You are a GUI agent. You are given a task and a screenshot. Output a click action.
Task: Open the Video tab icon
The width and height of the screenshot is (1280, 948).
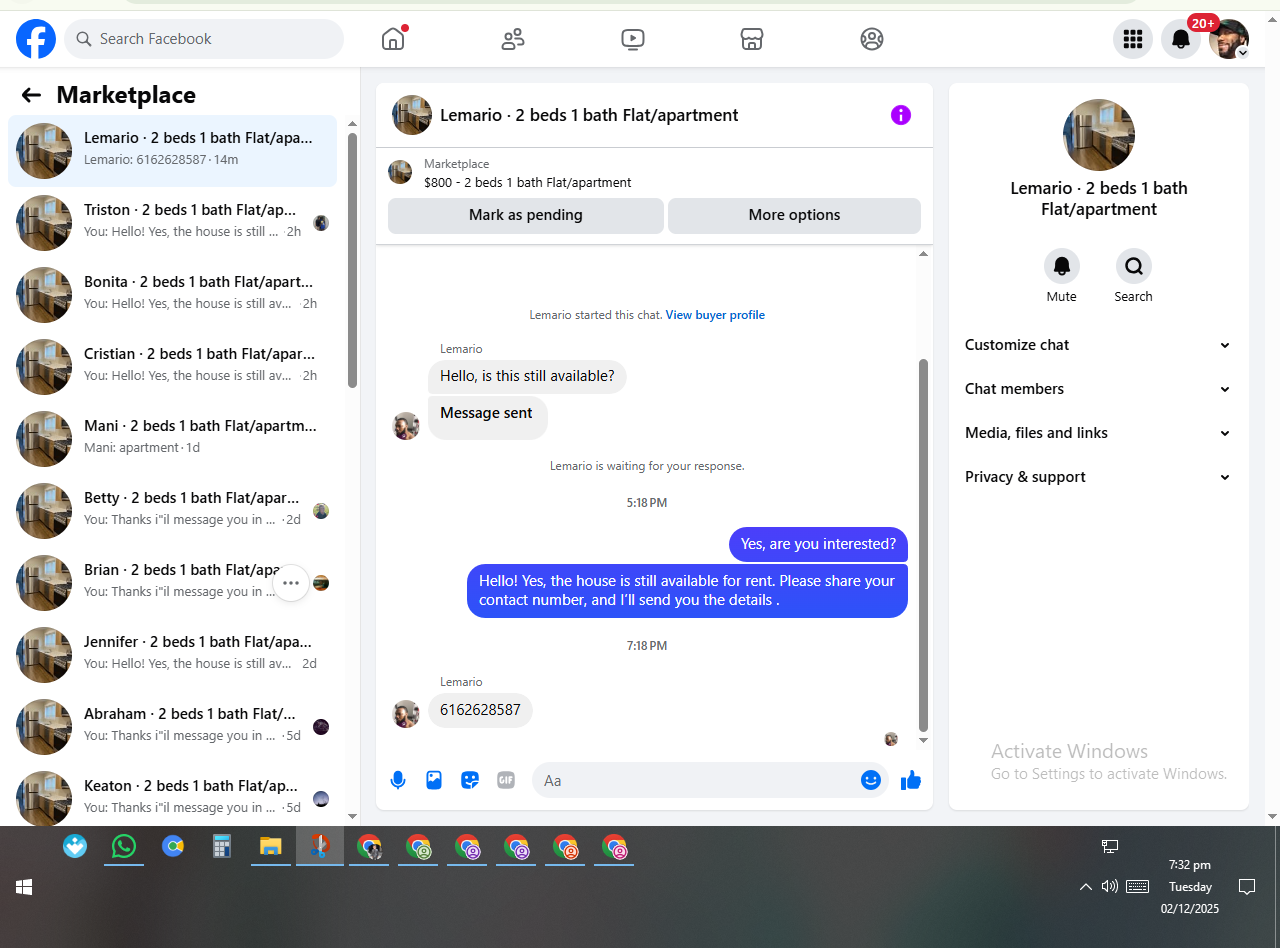click(632, 39)
